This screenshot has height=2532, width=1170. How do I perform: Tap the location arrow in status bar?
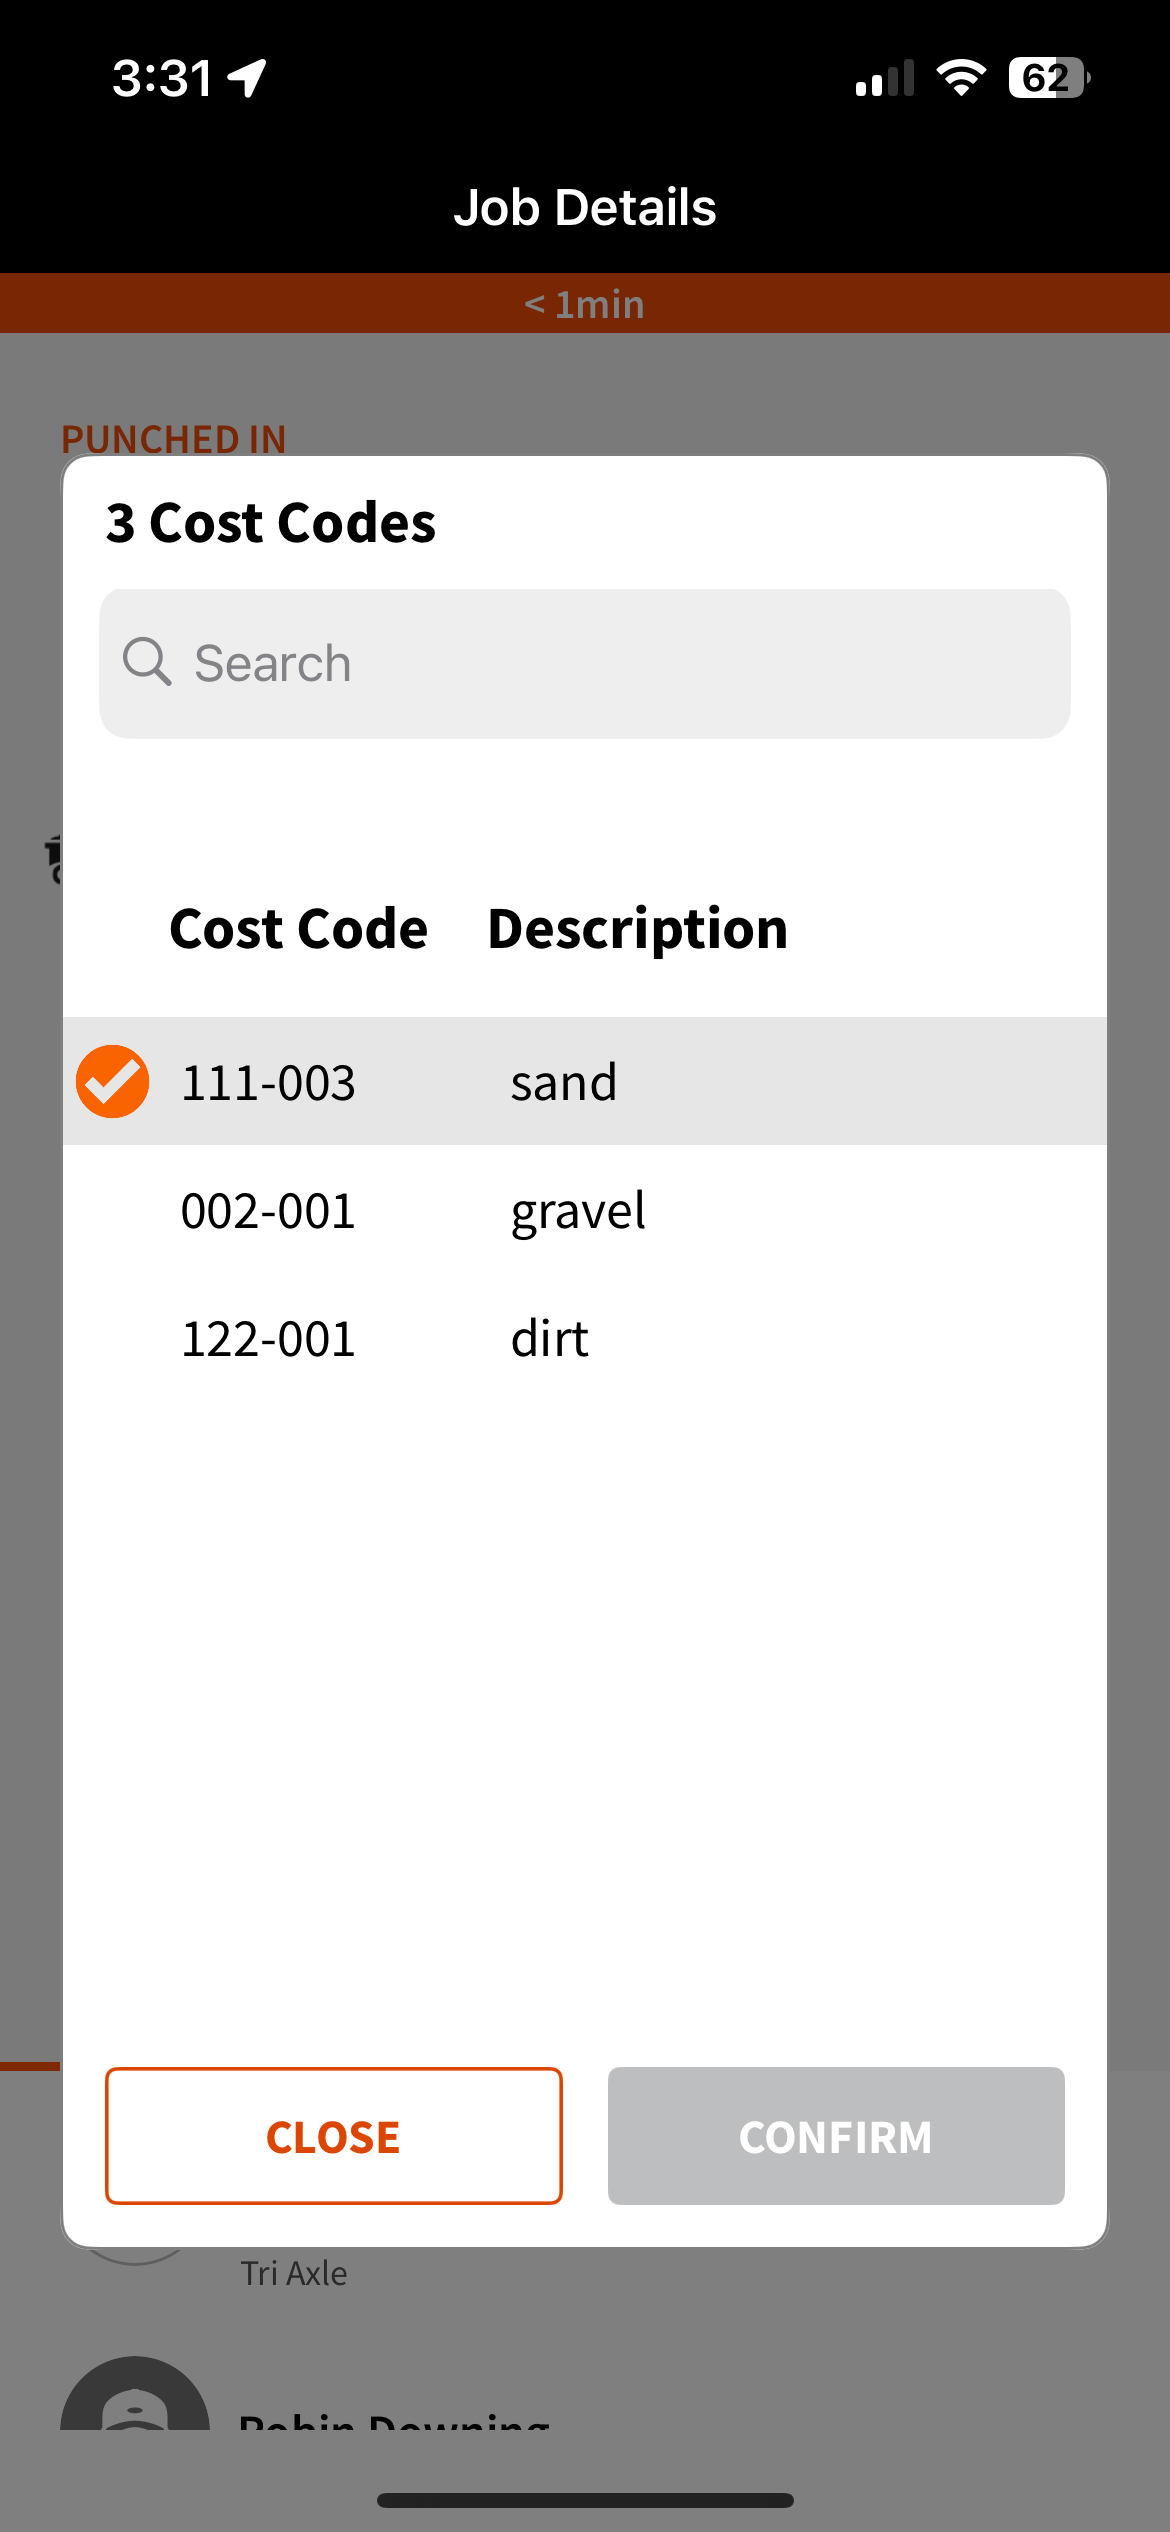247,77
